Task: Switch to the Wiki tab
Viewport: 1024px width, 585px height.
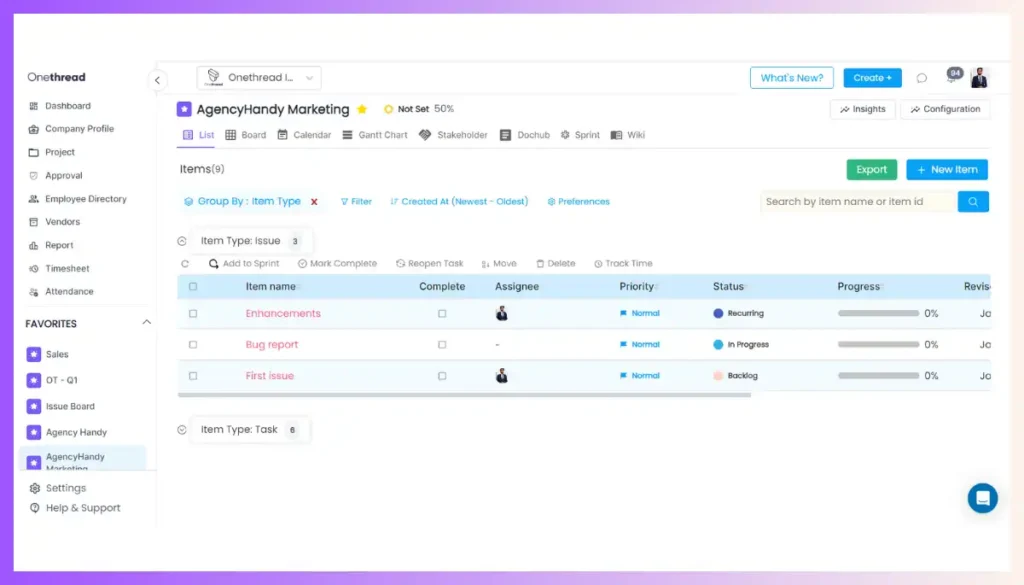Action: tap(628, 135)
